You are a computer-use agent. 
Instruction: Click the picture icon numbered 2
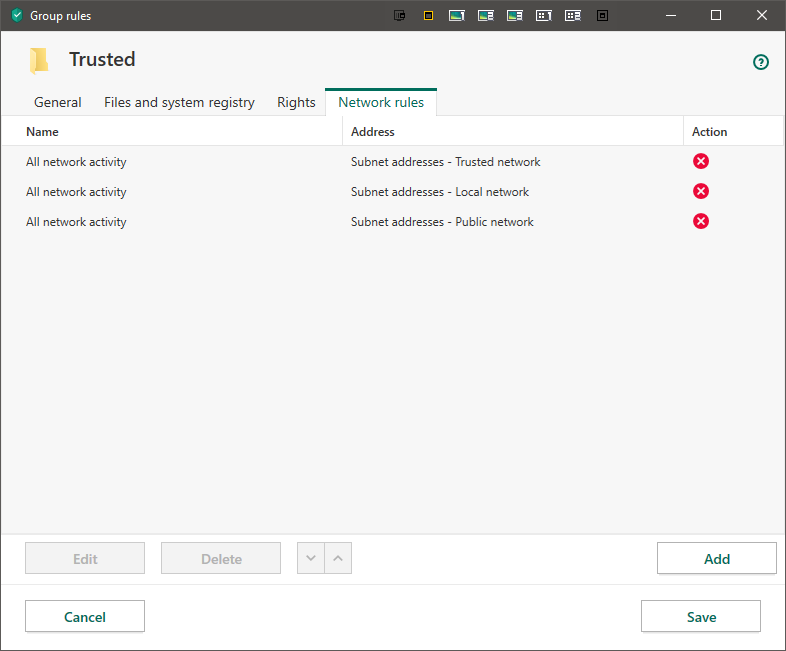click(486, 16)
